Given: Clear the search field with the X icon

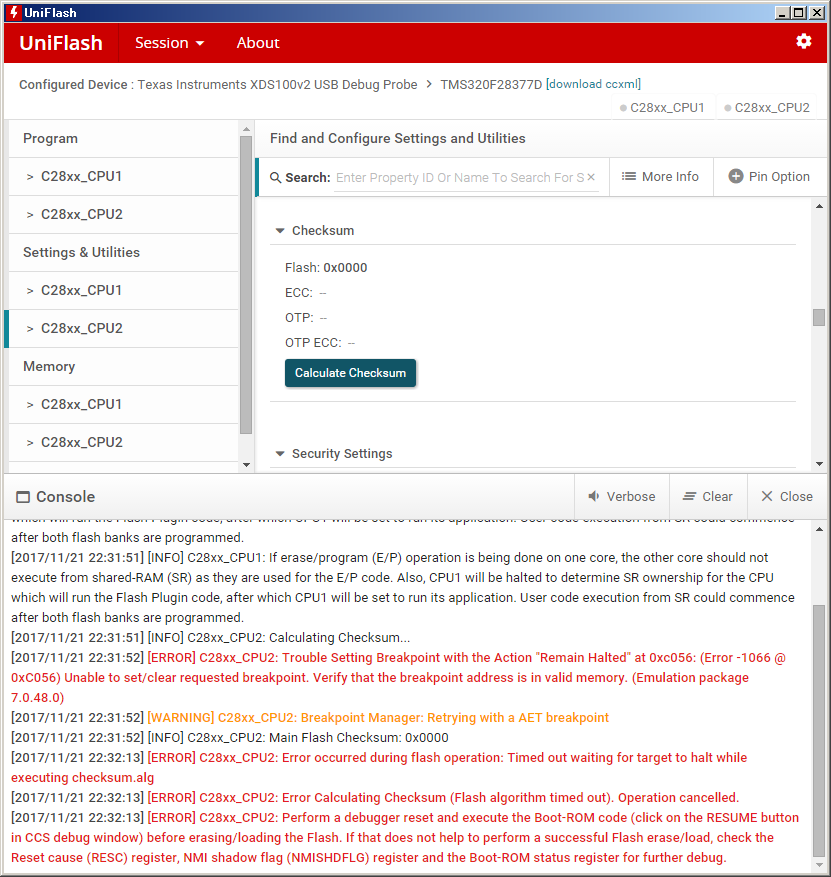Looking at the screenshot, I should pos(591,177).
